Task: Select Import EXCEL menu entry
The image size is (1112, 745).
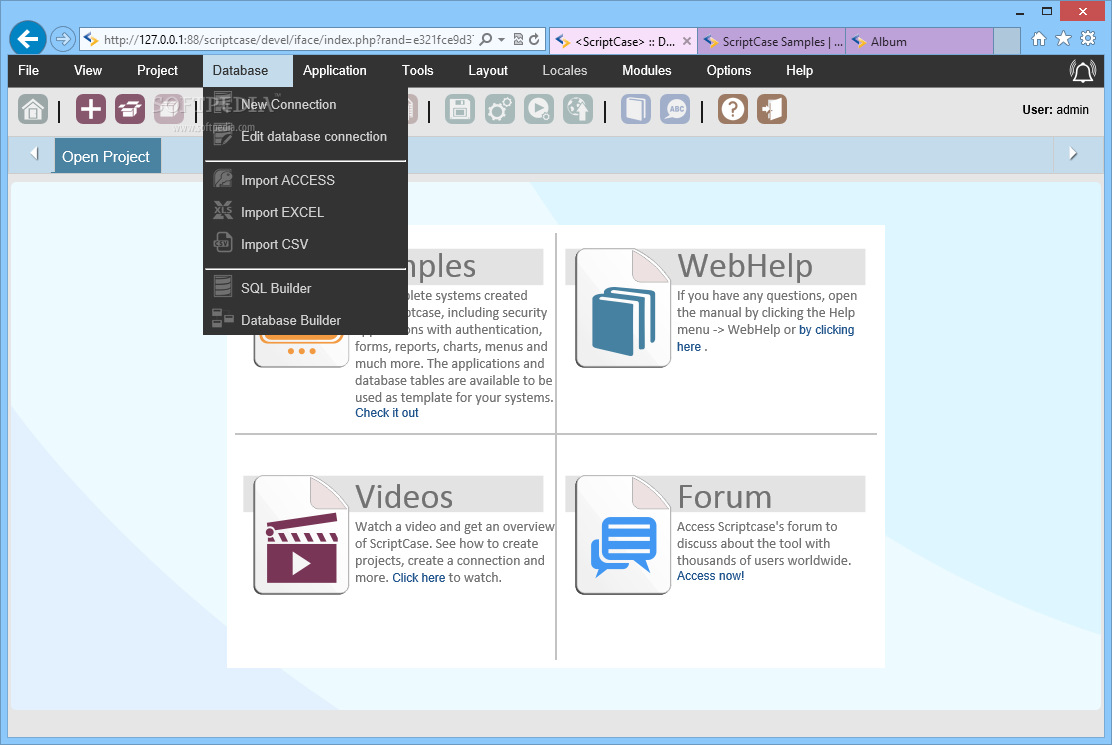Action: click(x=306, y=212)
